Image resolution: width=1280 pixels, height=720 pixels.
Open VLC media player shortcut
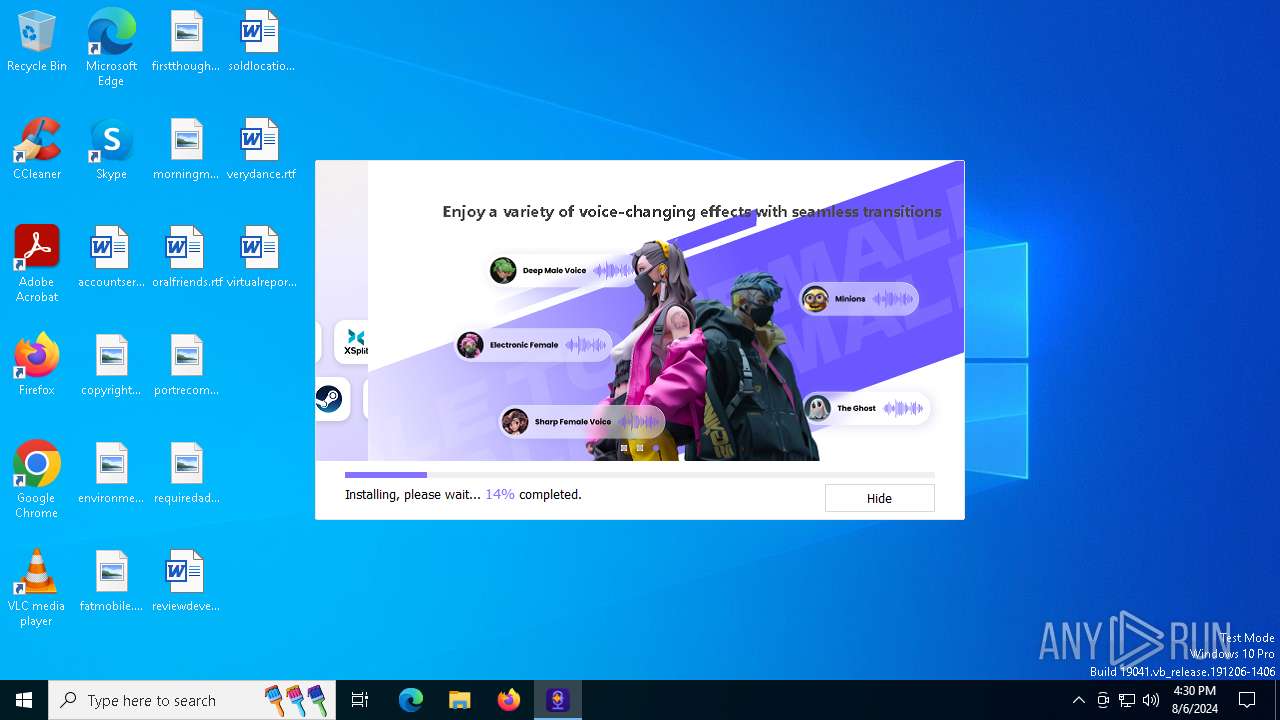37,587
